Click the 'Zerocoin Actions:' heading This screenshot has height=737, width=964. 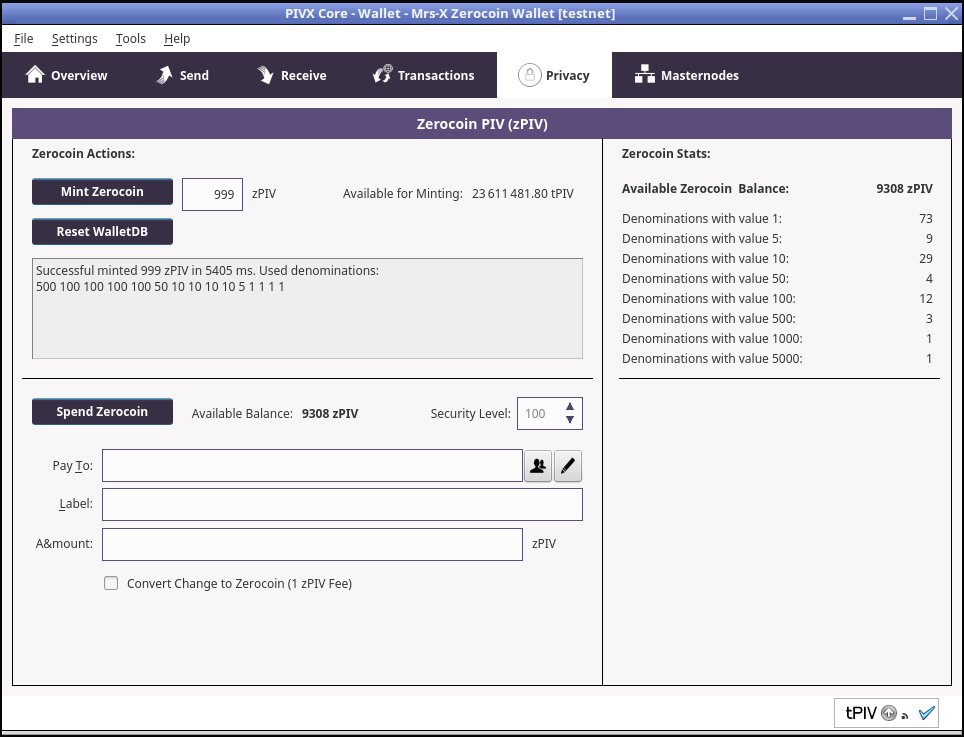pyautogui.click(x=83, y=154)
